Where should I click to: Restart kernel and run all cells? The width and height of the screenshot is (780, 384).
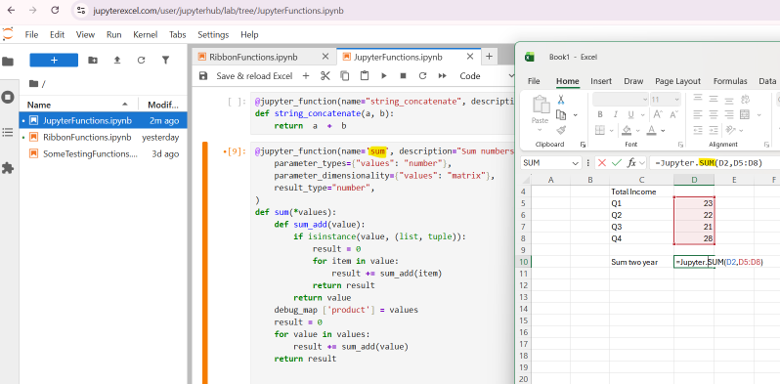(x=442, y=76)
